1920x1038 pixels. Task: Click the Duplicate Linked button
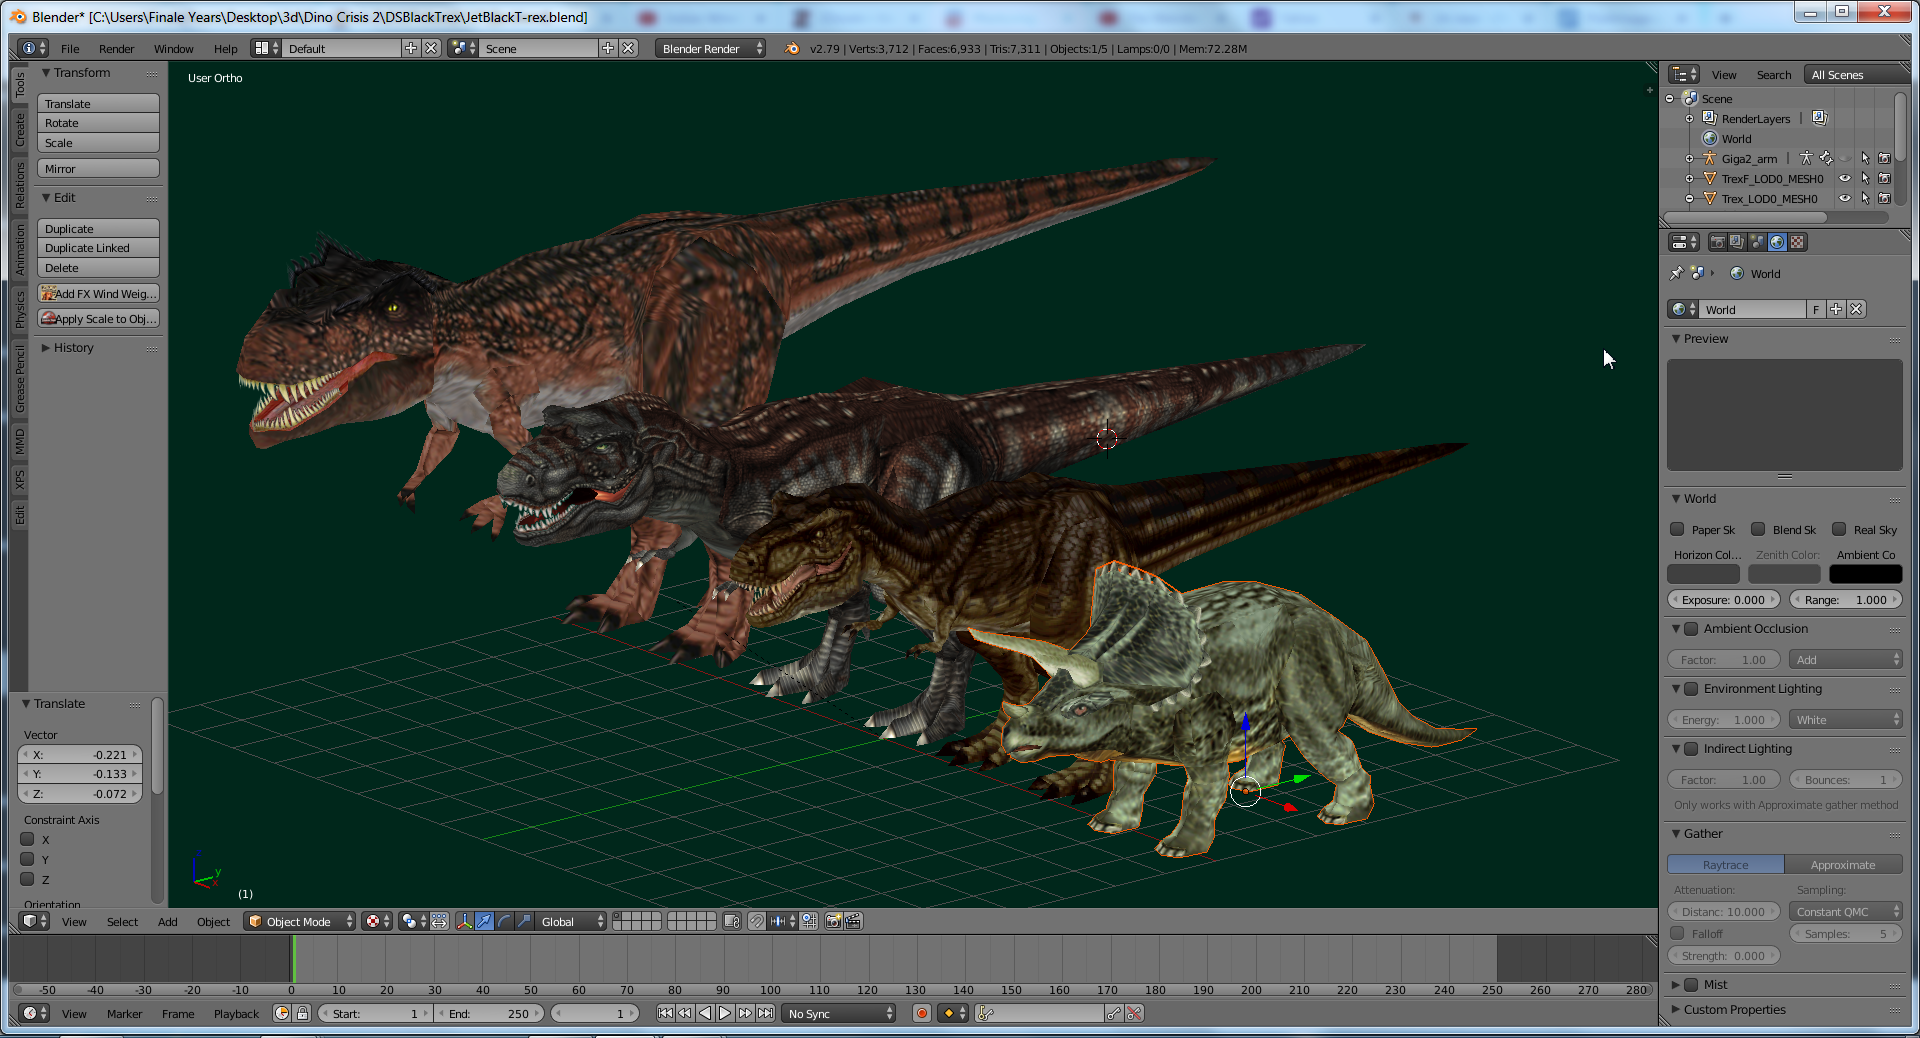[98, 248]
